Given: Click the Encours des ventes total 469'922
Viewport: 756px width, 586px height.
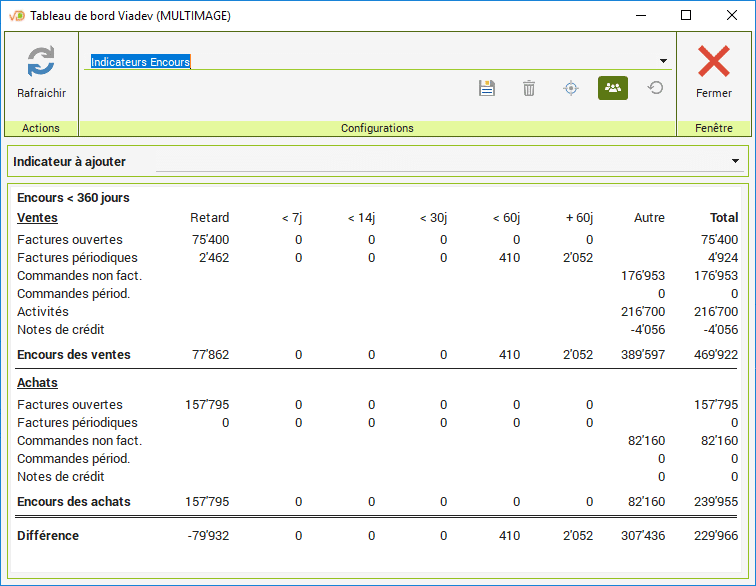Looking at the screenshot, I should (x=715, y=355).
